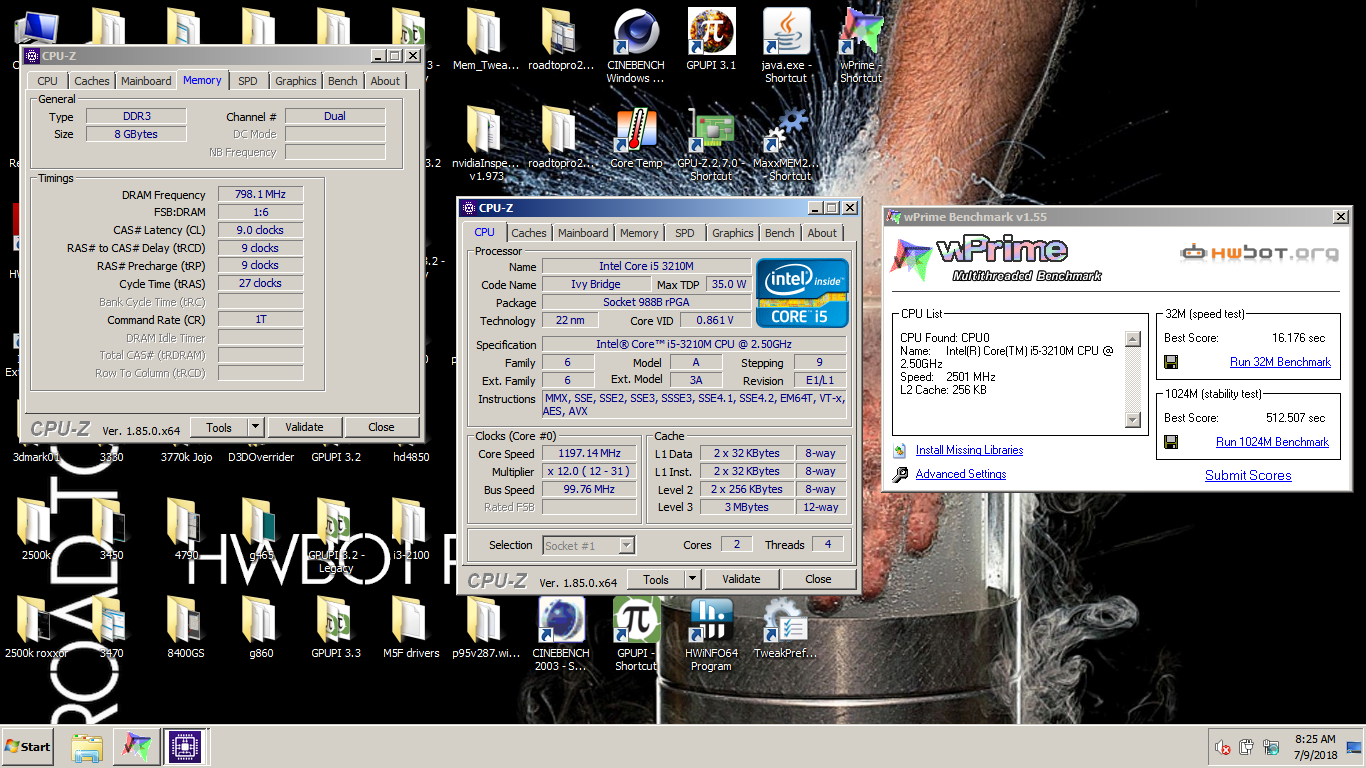
Task: Switch to Caches tab in front CPU-Z
Action: click(529, 233)
